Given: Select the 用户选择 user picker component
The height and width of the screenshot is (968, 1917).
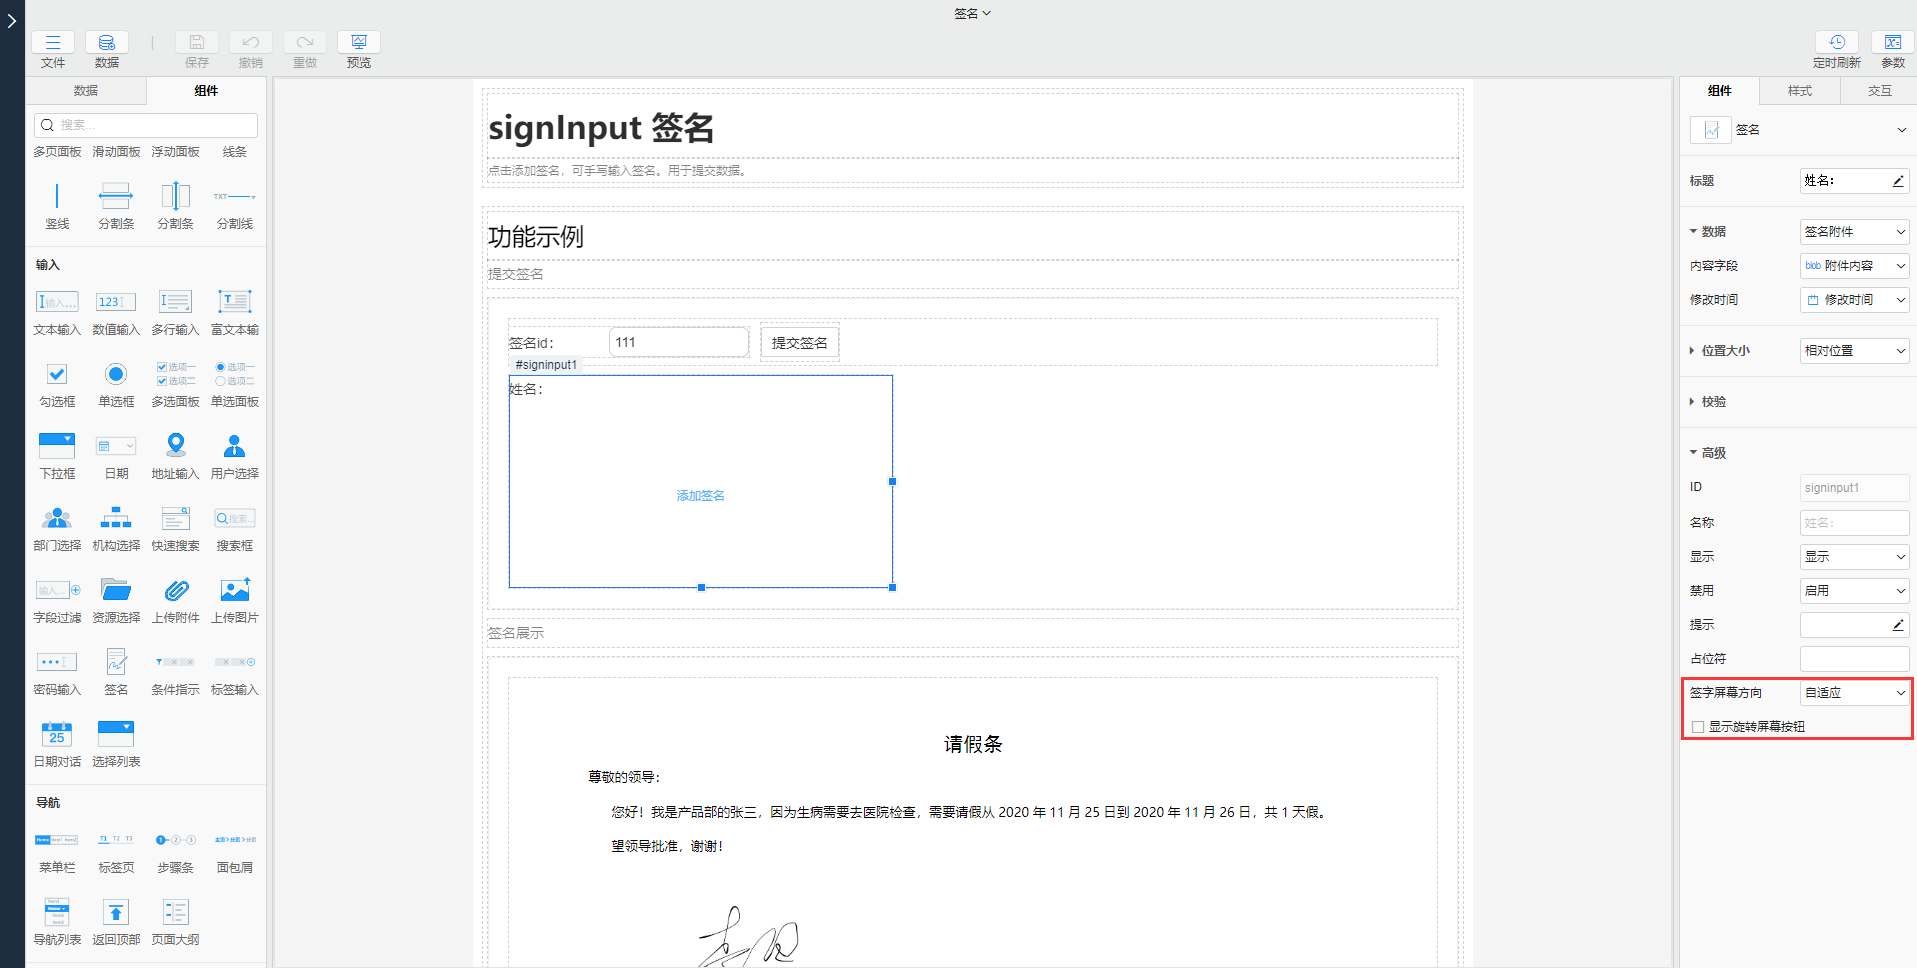Looking at the screenshot, I should coord(234,456).
